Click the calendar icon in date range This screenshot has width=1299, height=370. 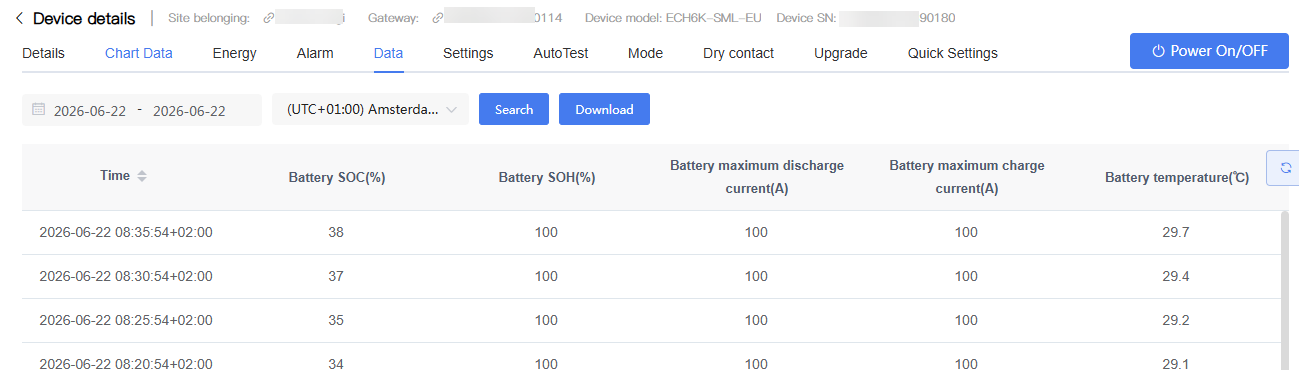39,110
